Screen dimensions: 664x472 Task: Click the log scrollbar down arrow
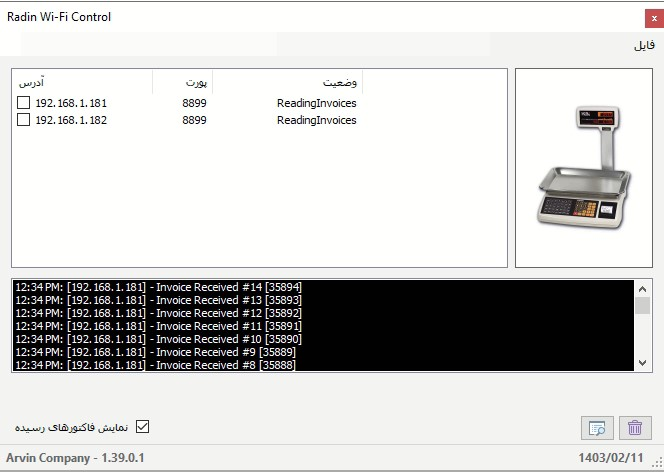tap(642, 363)
